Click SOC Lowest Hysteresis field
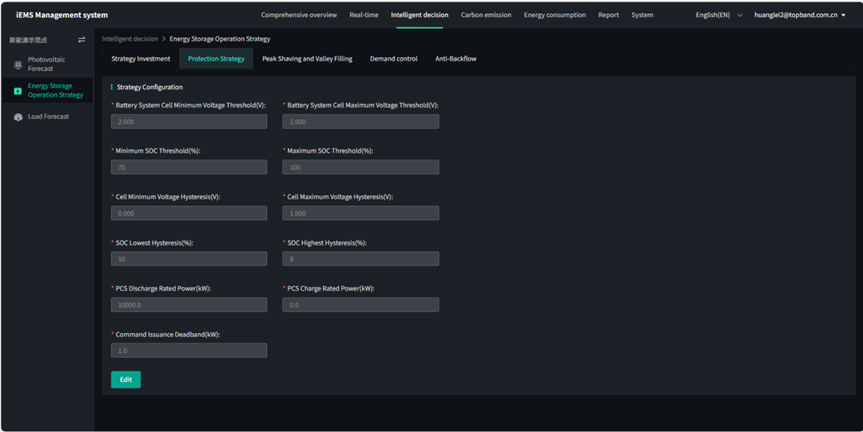The image size is (863, 432). click(x=189, y=259)
